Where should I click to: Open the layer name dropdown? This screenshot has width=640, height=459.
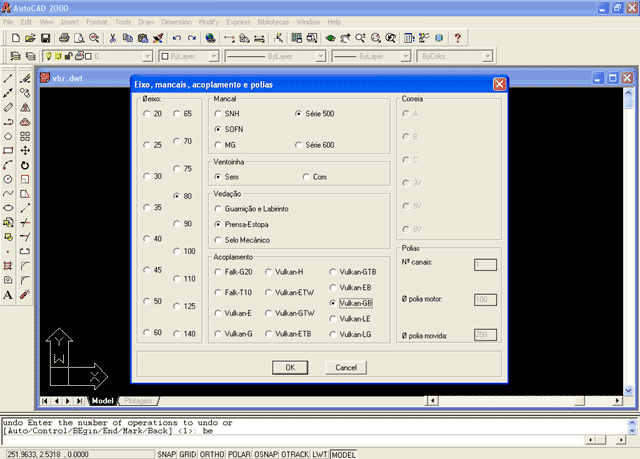(118, 58)
